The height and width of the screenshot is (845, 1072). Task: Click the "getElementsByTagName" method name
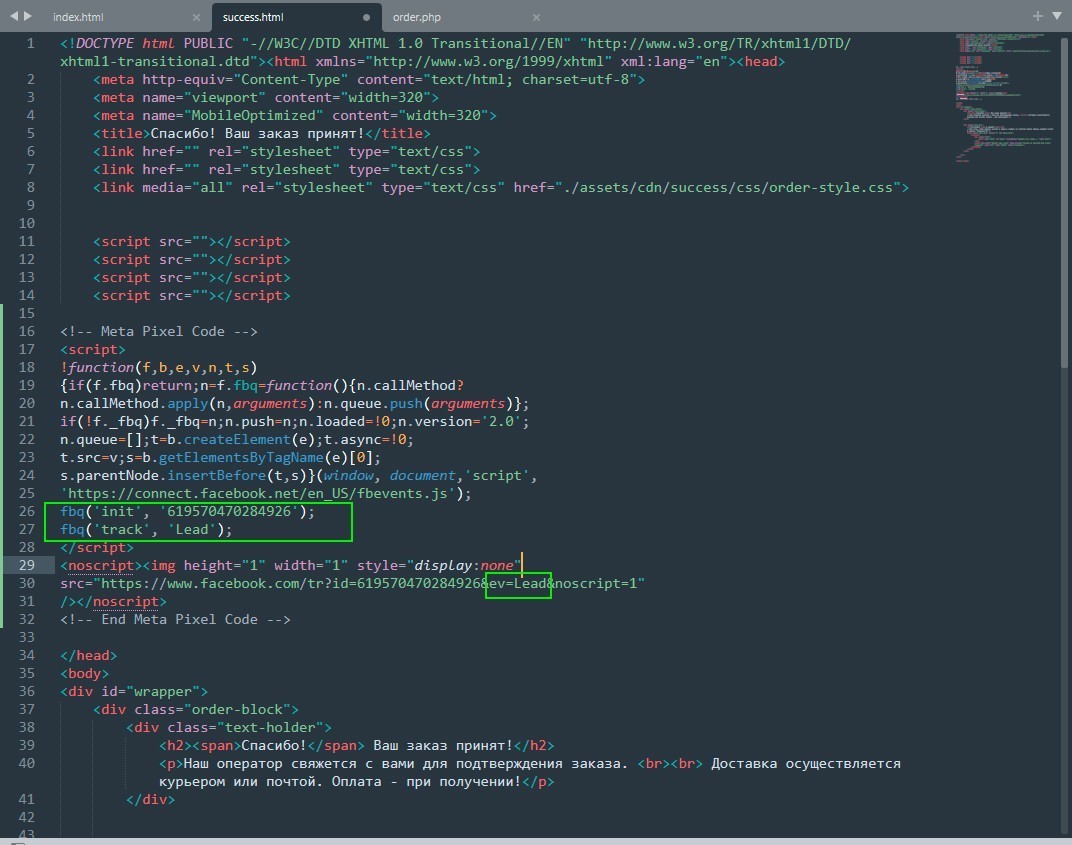click(241, 457)
